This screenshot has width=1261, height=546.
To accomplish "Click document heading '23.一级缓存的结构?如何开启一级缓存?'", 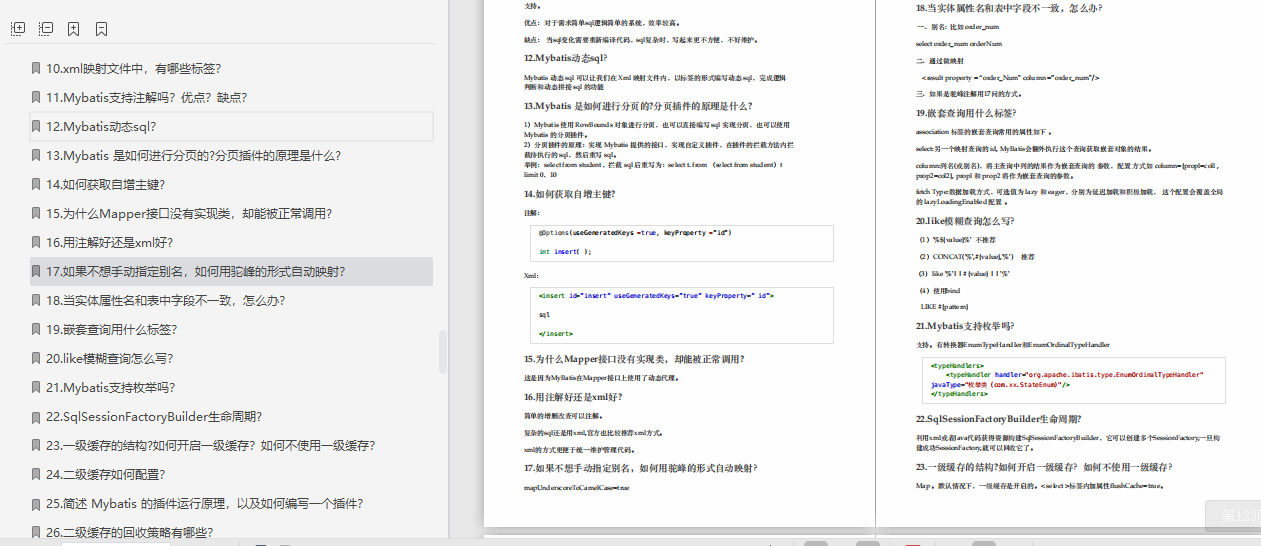I will coord(1044,467).
